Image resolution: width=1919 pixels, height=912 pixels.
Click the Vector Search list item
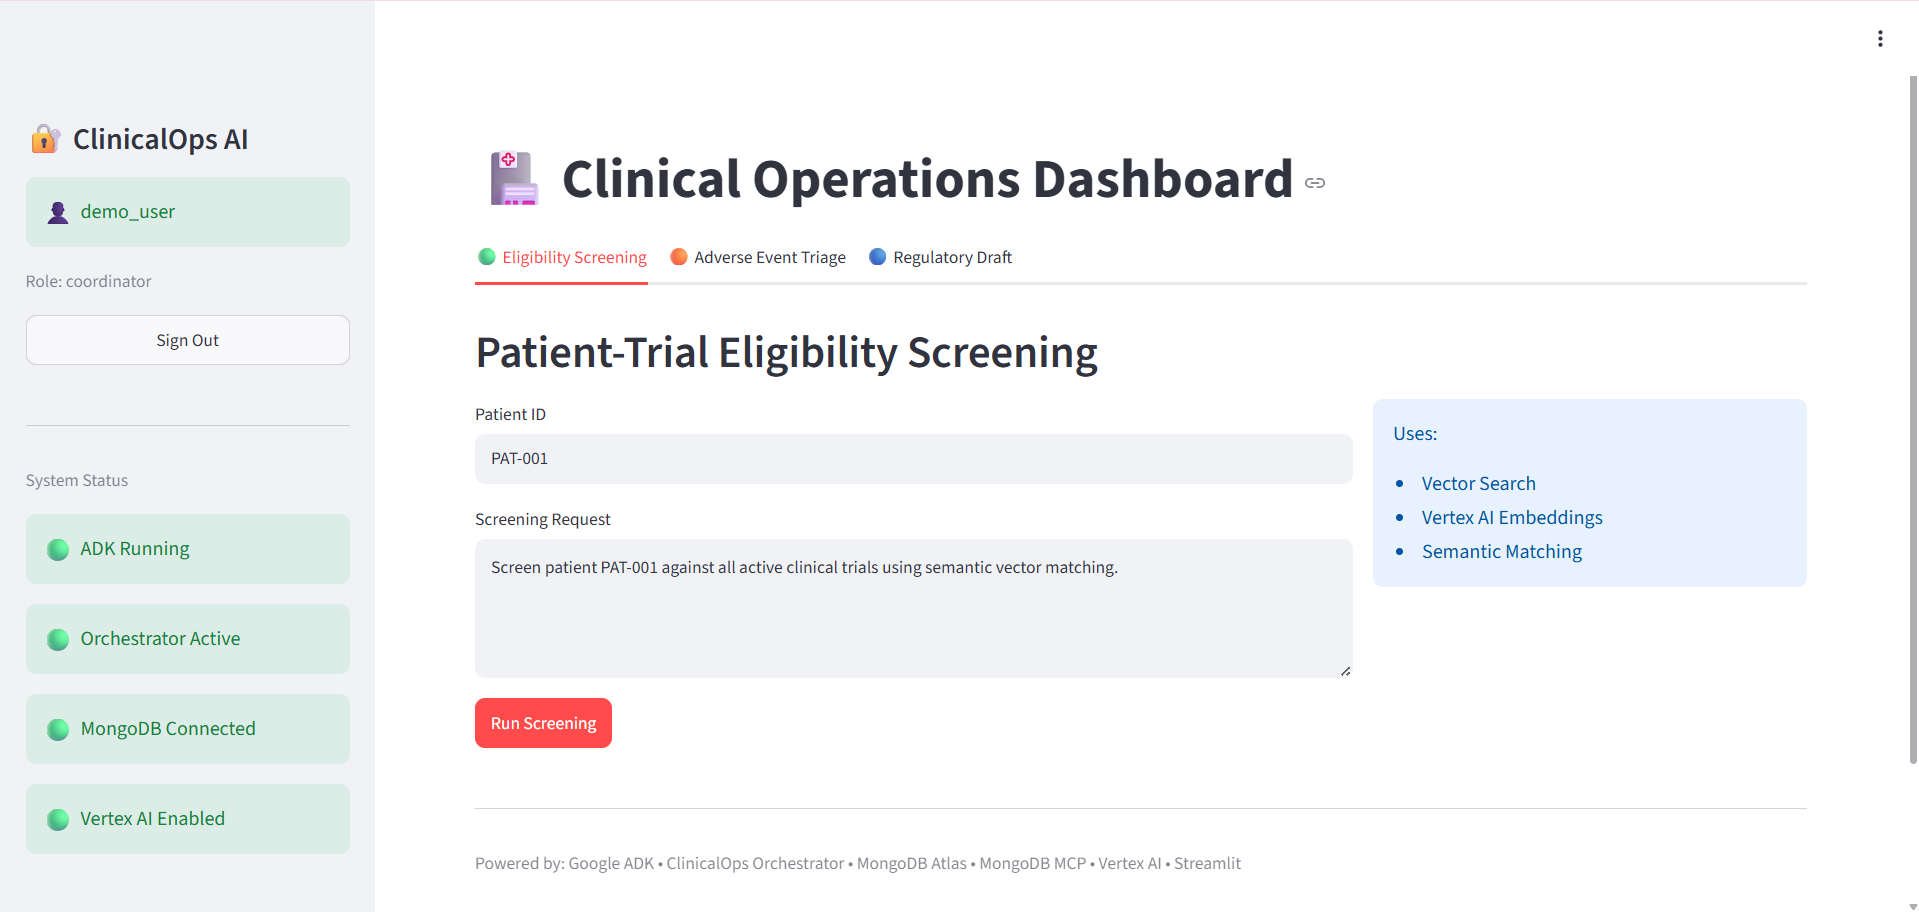1478,484
